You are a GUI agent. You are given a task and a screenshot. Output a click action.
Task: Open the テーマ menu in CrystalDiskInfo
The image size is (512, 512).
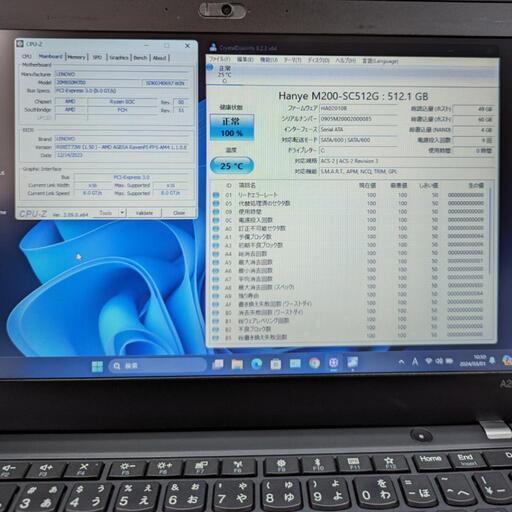pyautogui.click(x=292, y=60)
